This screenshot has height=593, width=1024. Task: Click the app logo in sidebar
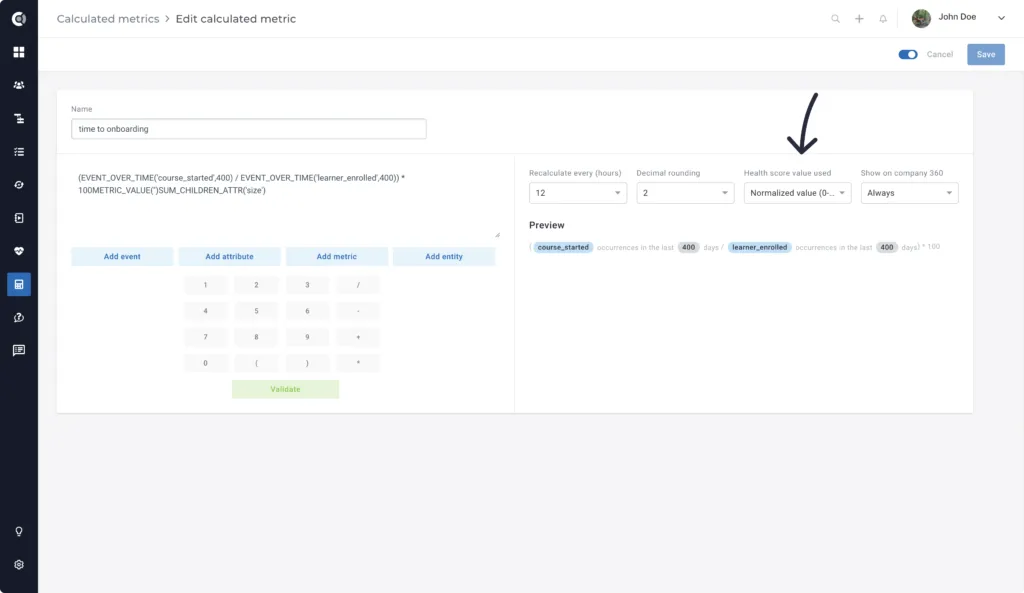(19, 18)
